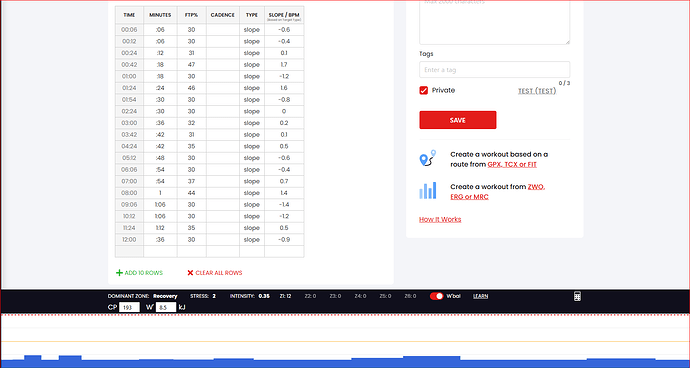Open the ZWO, ERG or MRC link
The height and width of the screenshot is (368, 690).
[x=497, y=191]
